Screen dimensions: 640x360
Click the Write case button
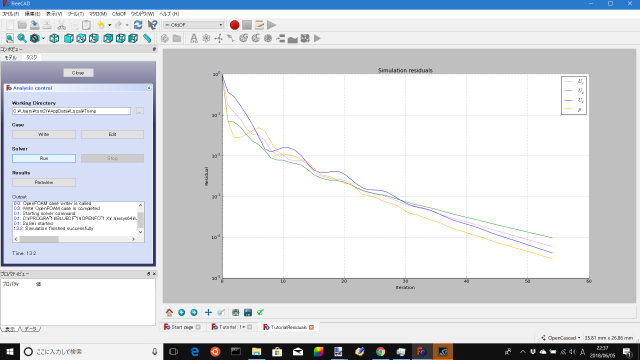pos(44,134)
